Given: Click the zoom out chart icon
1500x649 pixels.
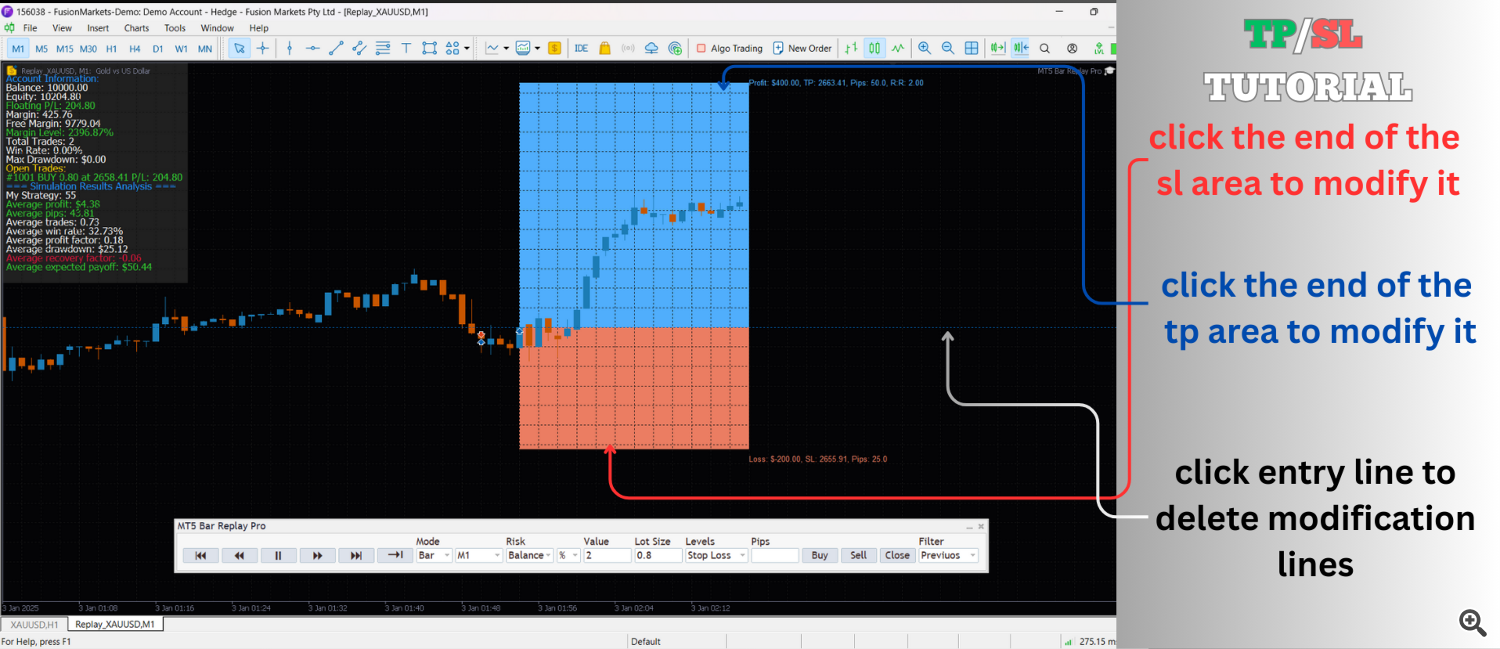Looking at the screenshot, I should [947, 48].
